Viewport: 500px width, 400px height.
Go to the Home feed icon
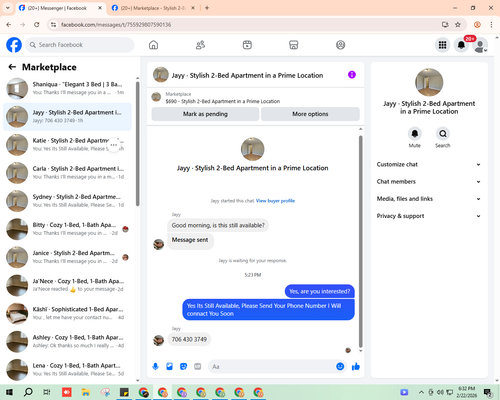[153, 45]
